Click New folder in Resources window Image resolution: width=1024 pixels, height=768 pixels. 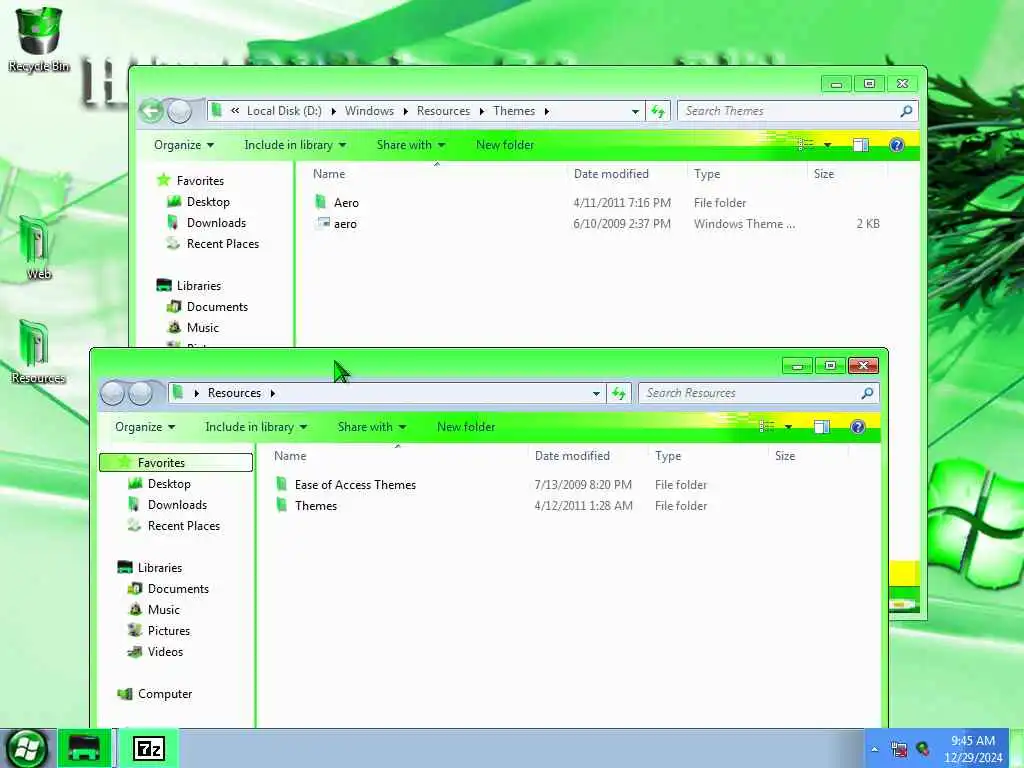coord(466,427)
